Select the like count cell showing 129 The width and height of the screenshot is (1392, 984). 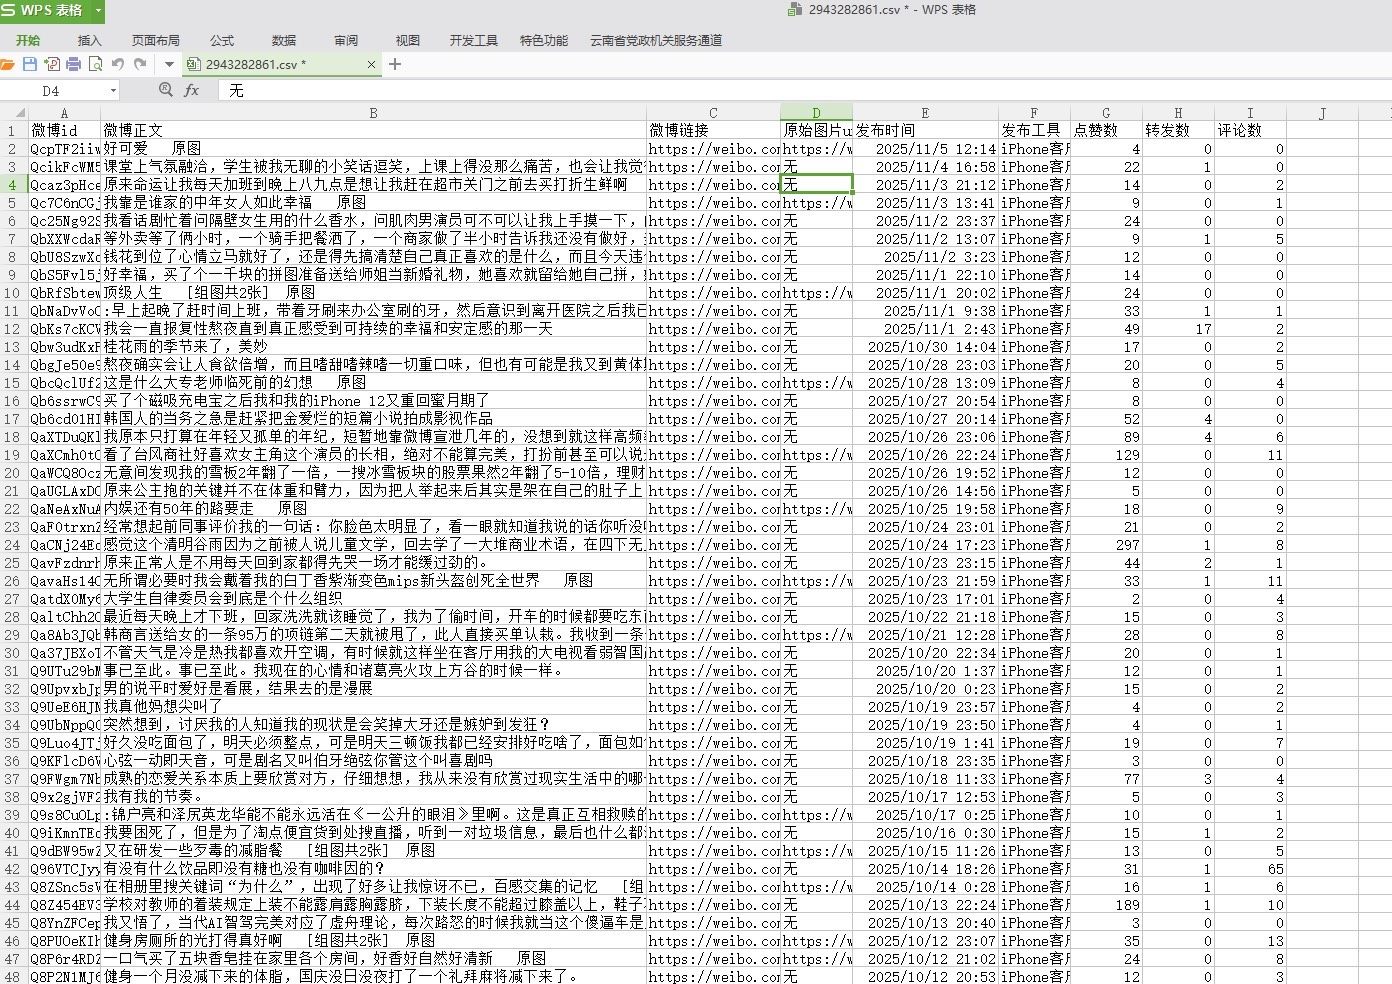pyautogui.click(x=1106, y=455)
